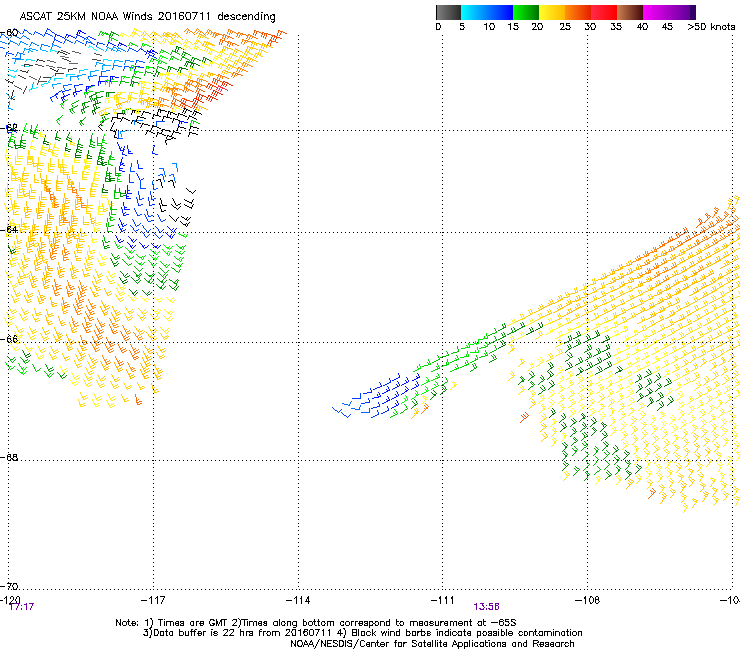The image size is (740, 650).
Task: Click the '0' label under the color scale
Action: (438, 27)
